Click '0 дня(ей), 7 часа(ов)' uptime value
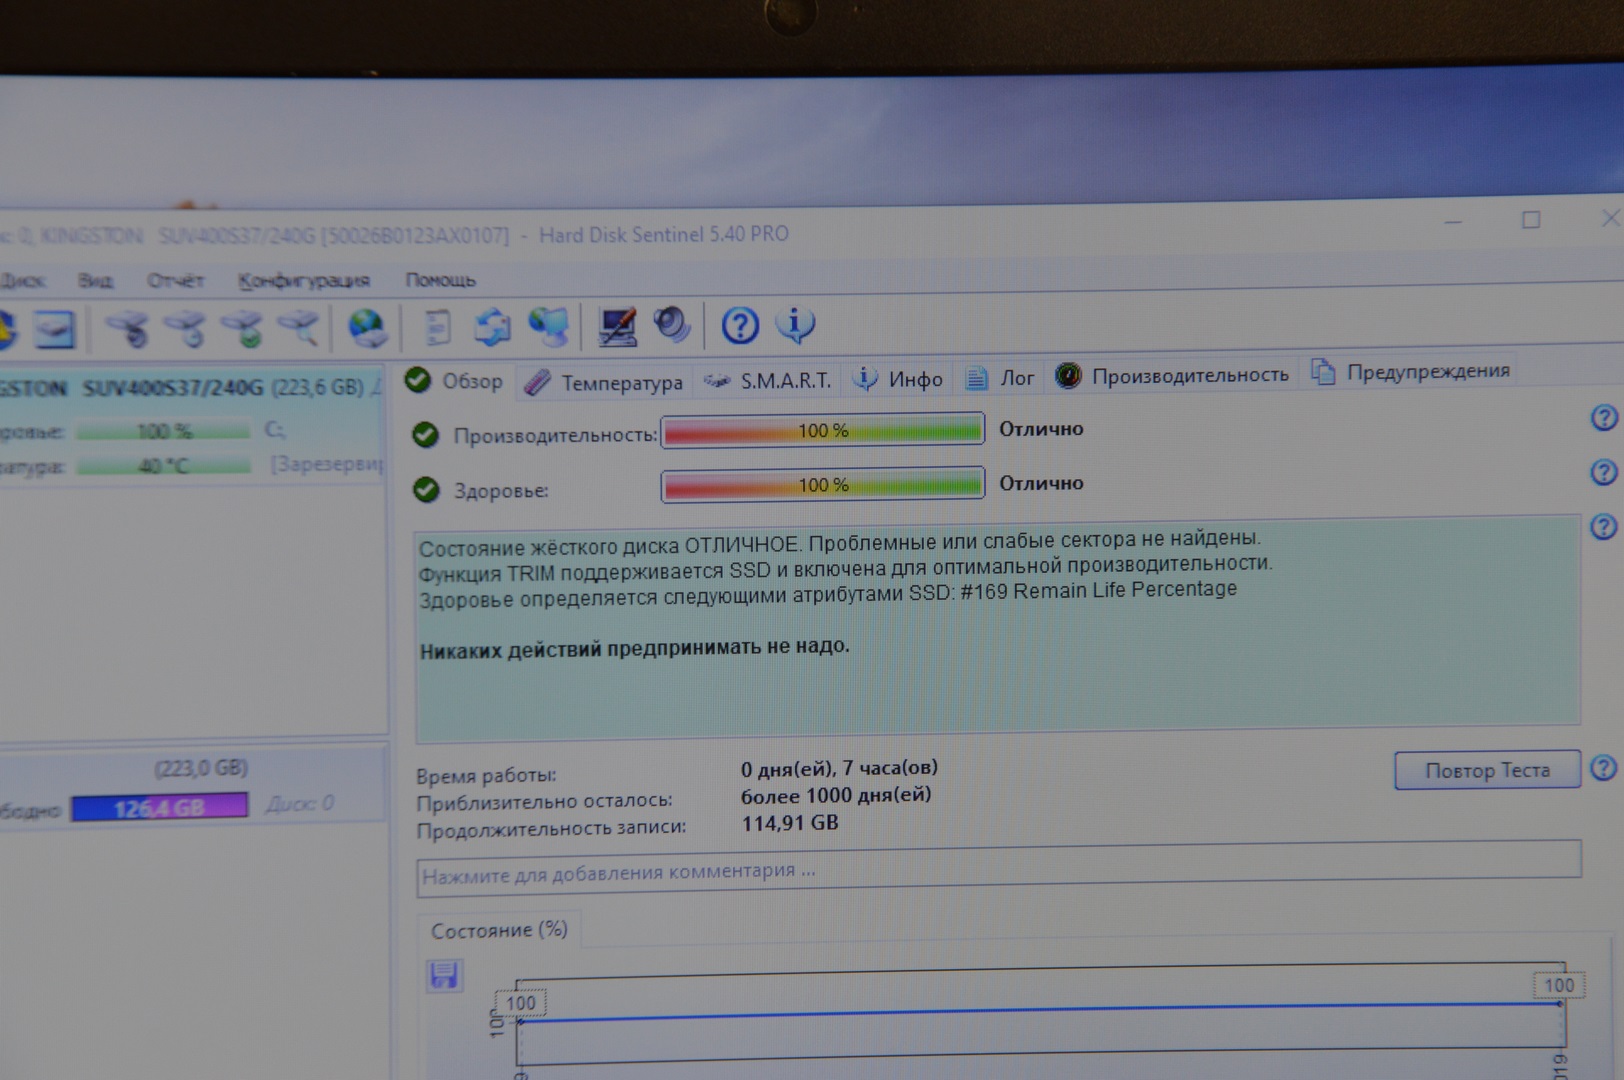1624x1080 pixels. click(x=839, y=768)
